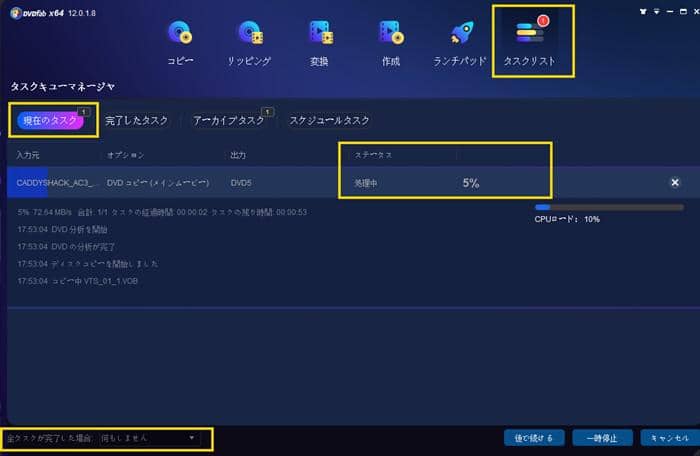This screenshot has height=456, width=700.
Task: Launch the ランチパッド rocket icon
Action: click(x=463, y=34)
